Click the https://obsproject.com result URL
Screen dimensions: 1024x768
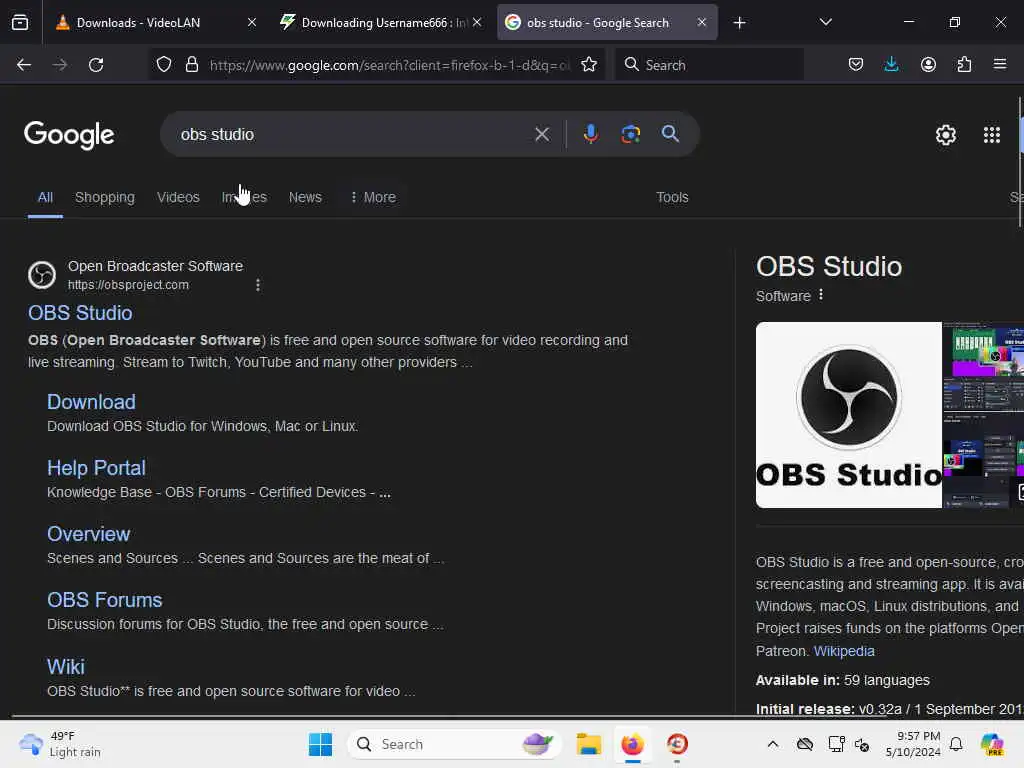(x=128, y=285)
